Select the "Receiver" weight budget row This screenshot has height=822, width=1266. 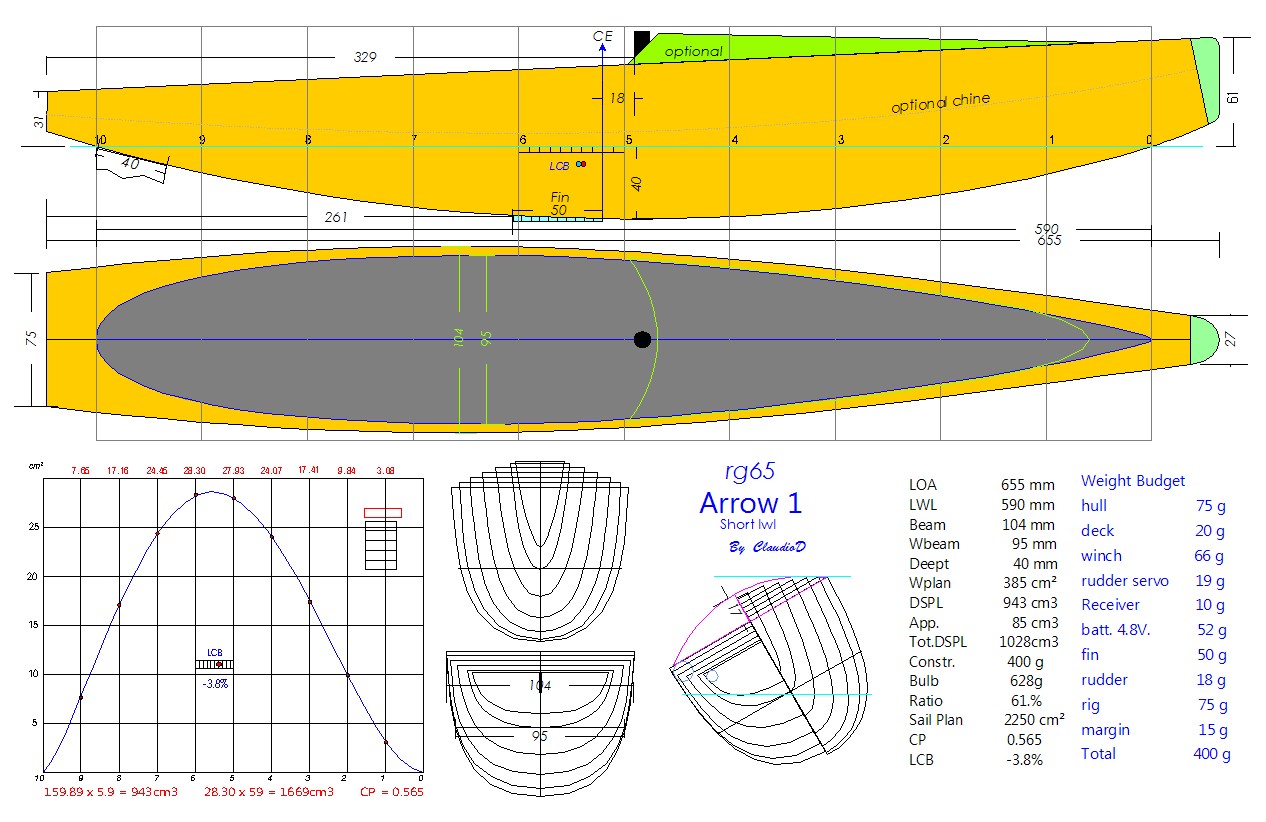pos(1153,605)
